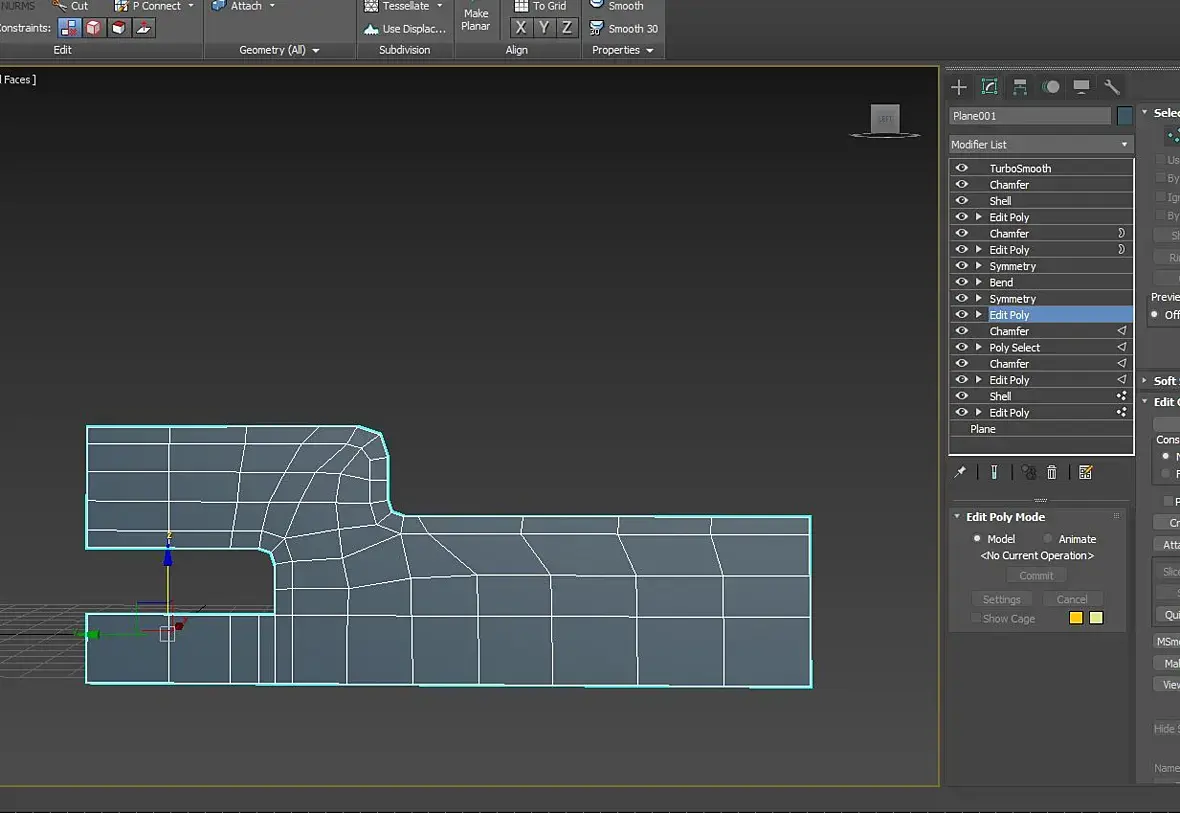Remove modifier with the trash icon
The image size is (1180, 813).
pyautogui.click(x=1052, y=472)
